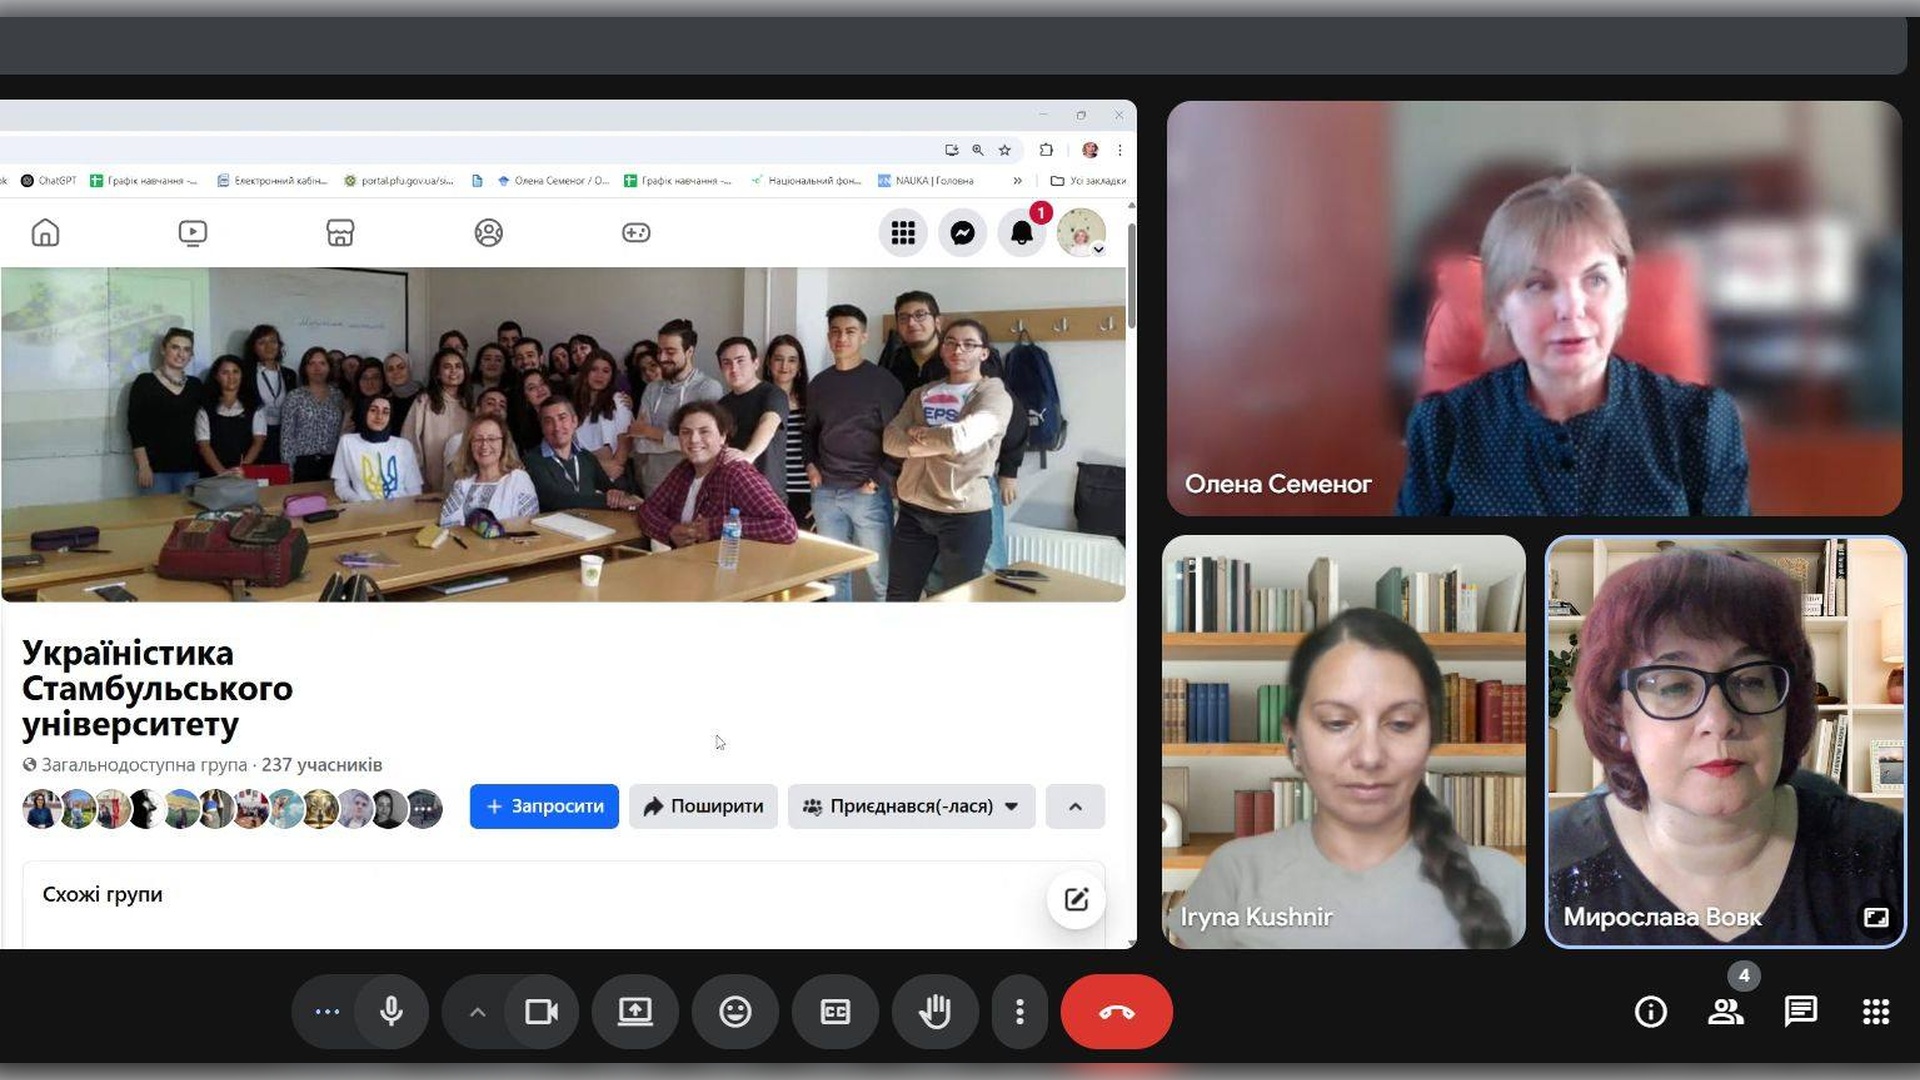Open the Meet activities grid icon

pyautogui.click(x=1876, y=1012)
